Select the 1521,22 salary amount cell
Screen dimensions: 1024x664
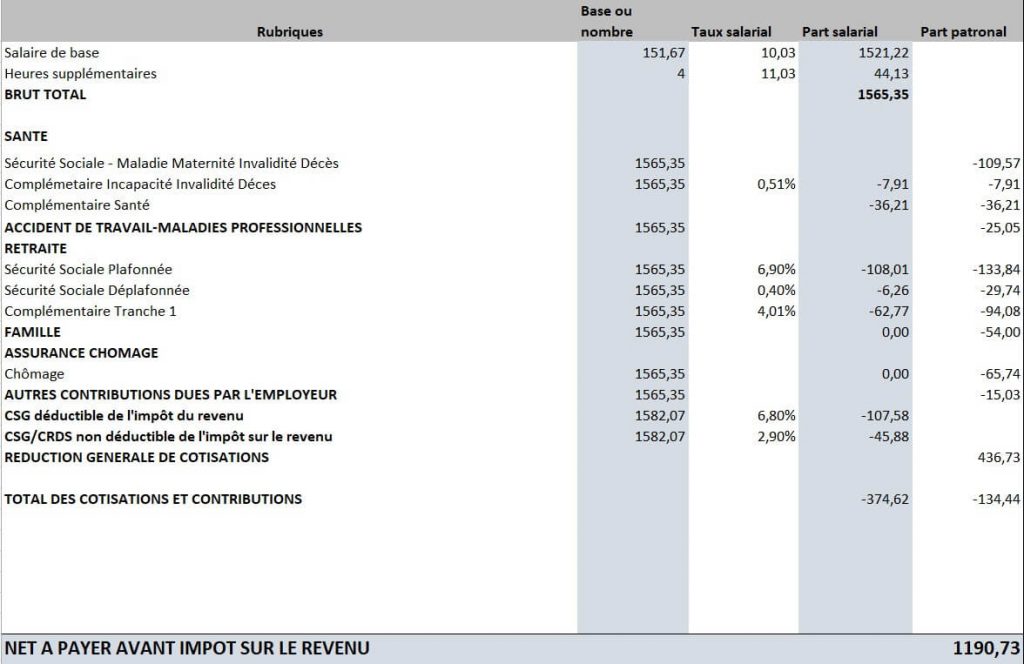coord(883,53)
